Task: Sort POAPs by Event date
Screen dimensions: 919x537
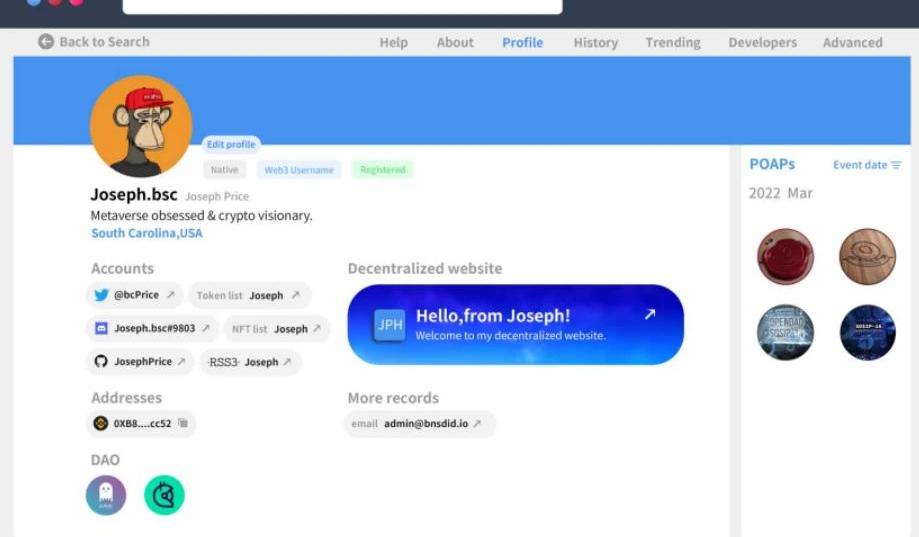Action: click(867, 165)
